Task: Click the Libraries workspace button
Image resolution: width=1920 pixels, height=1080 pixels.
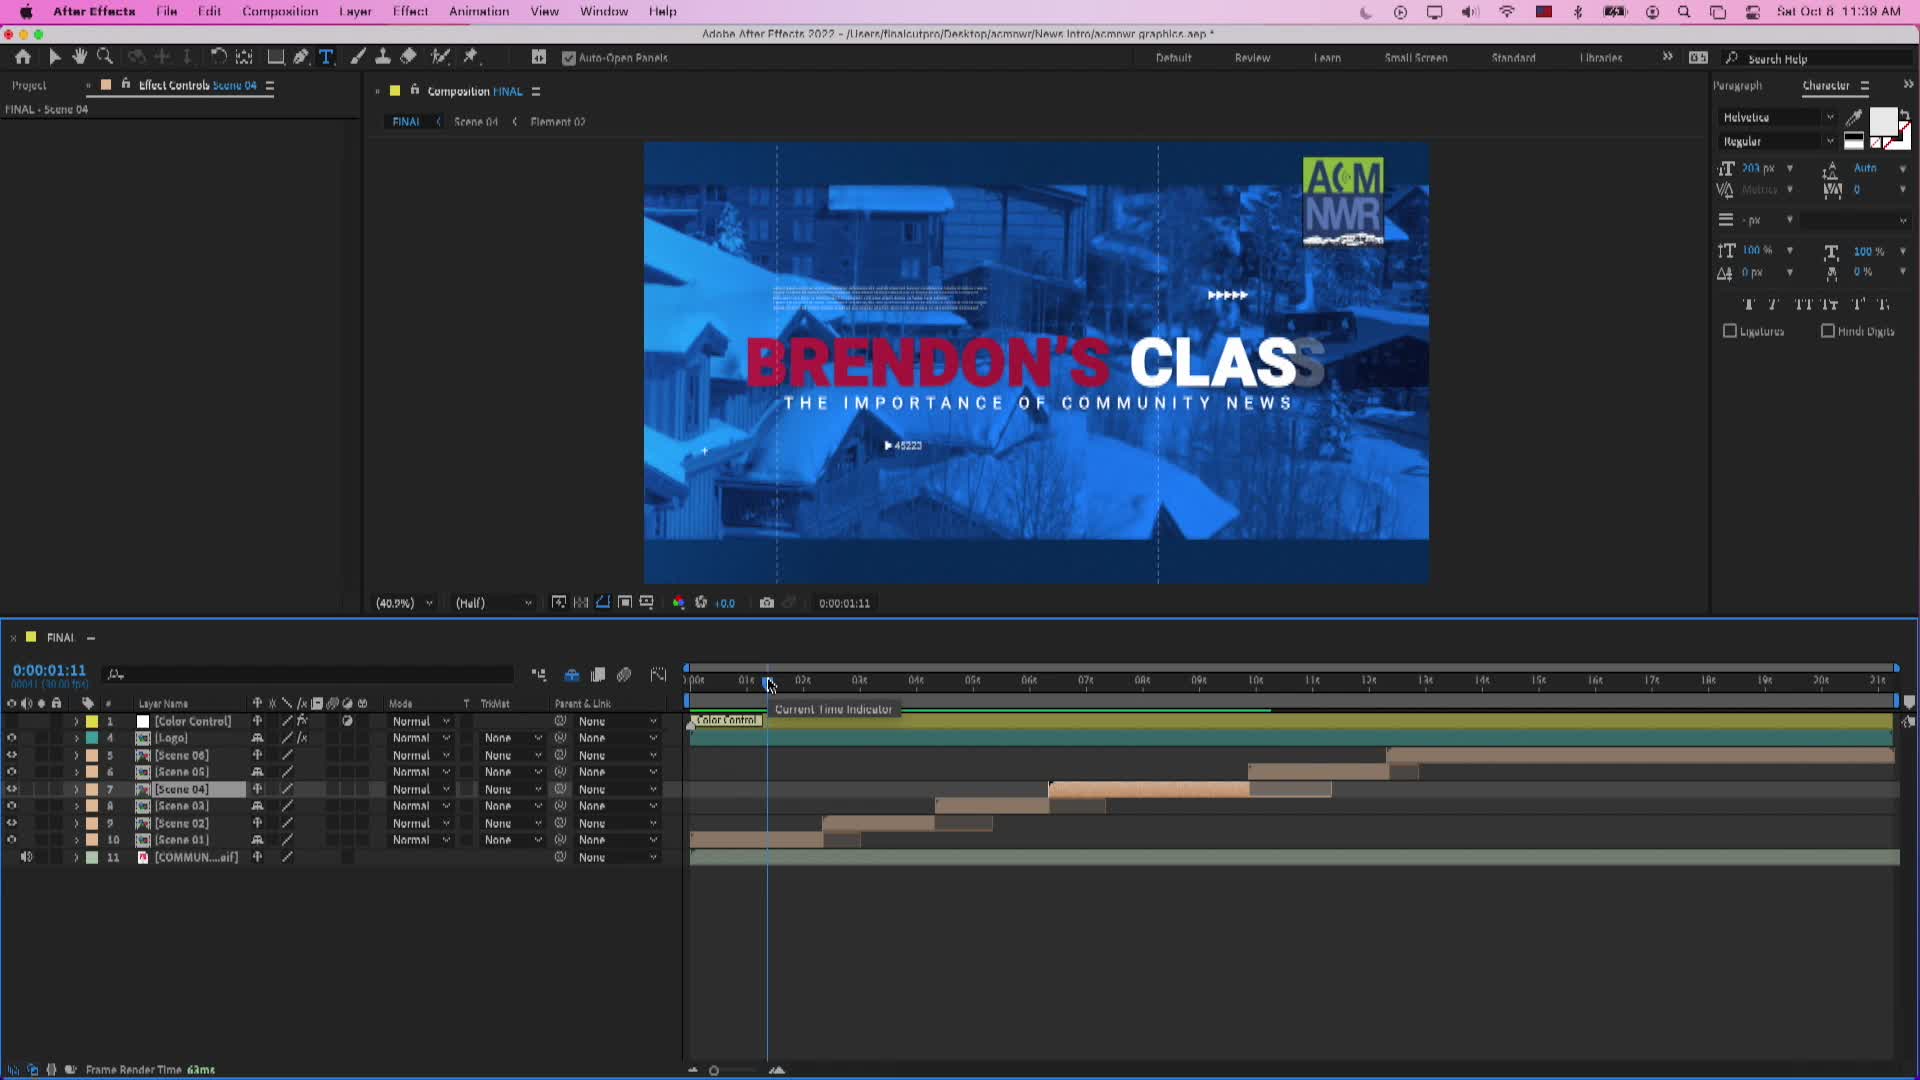Action: (x=1601, y=58)
